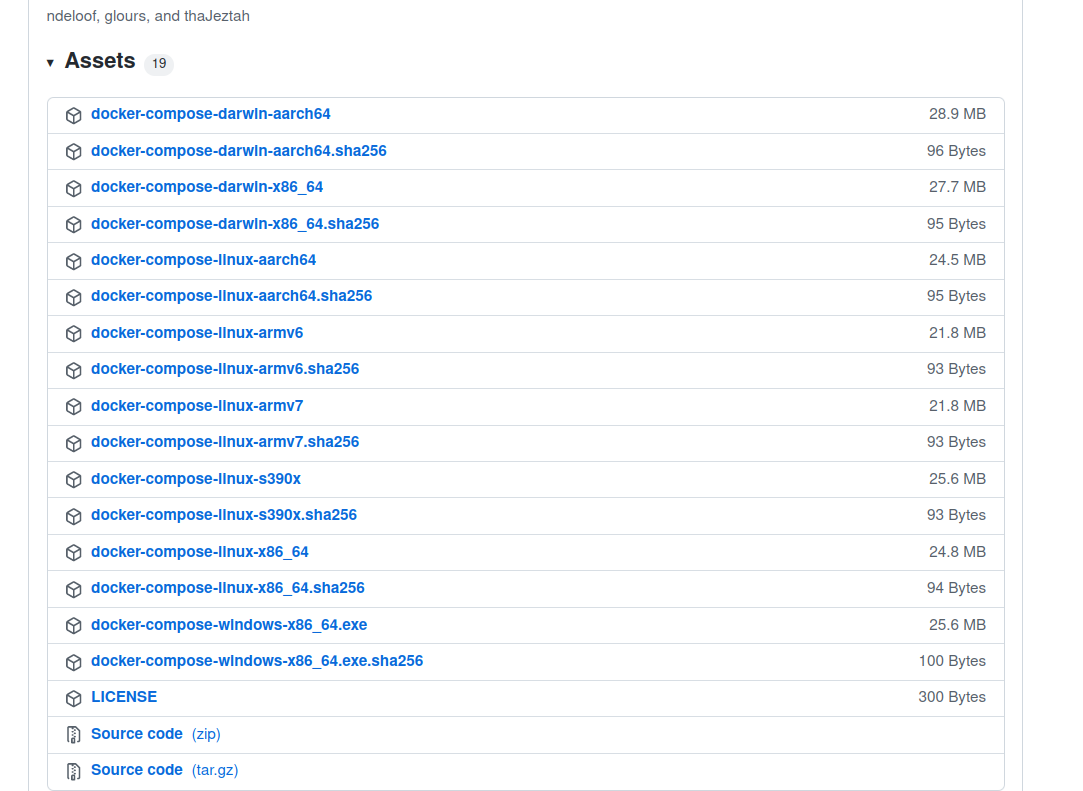Download docker-compose-windows-x86_64.exe
Viewport: 1083px width, 791px height.
(229, 625)
